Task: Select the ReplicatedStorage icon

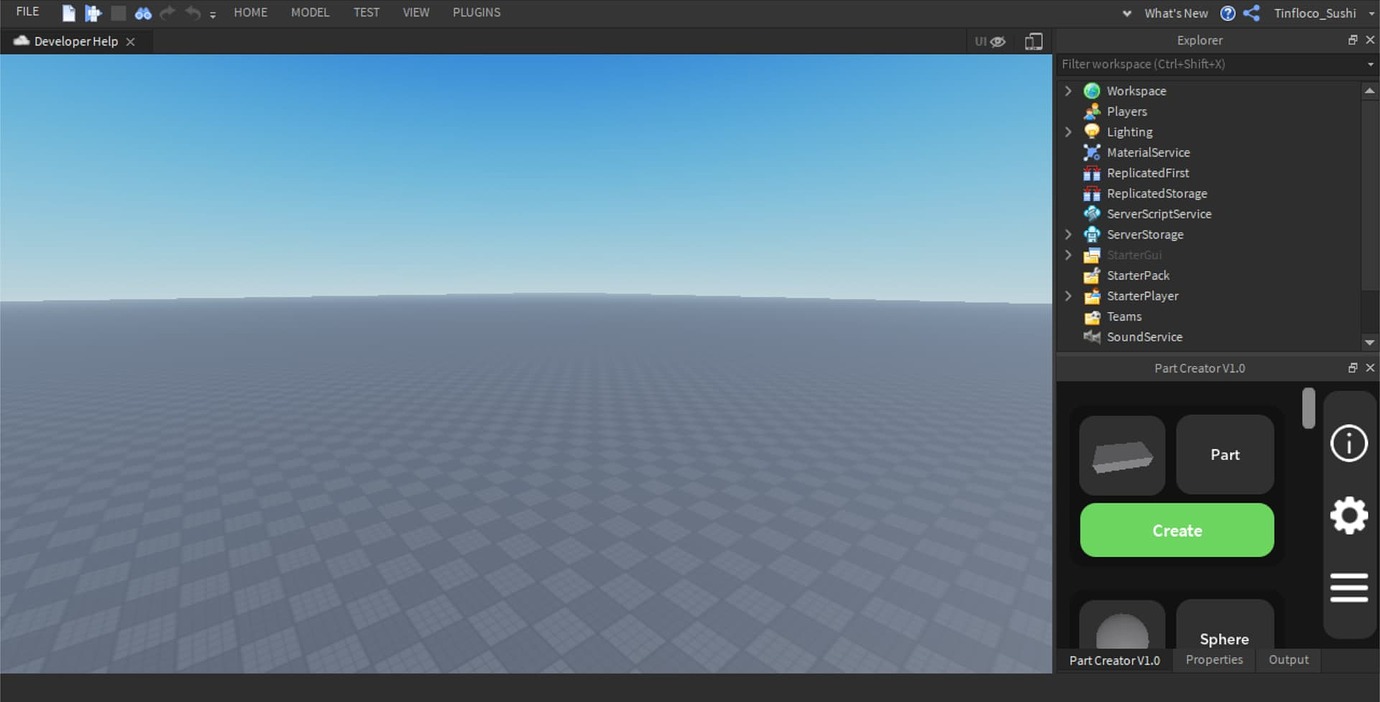Action: [1092, 193]
